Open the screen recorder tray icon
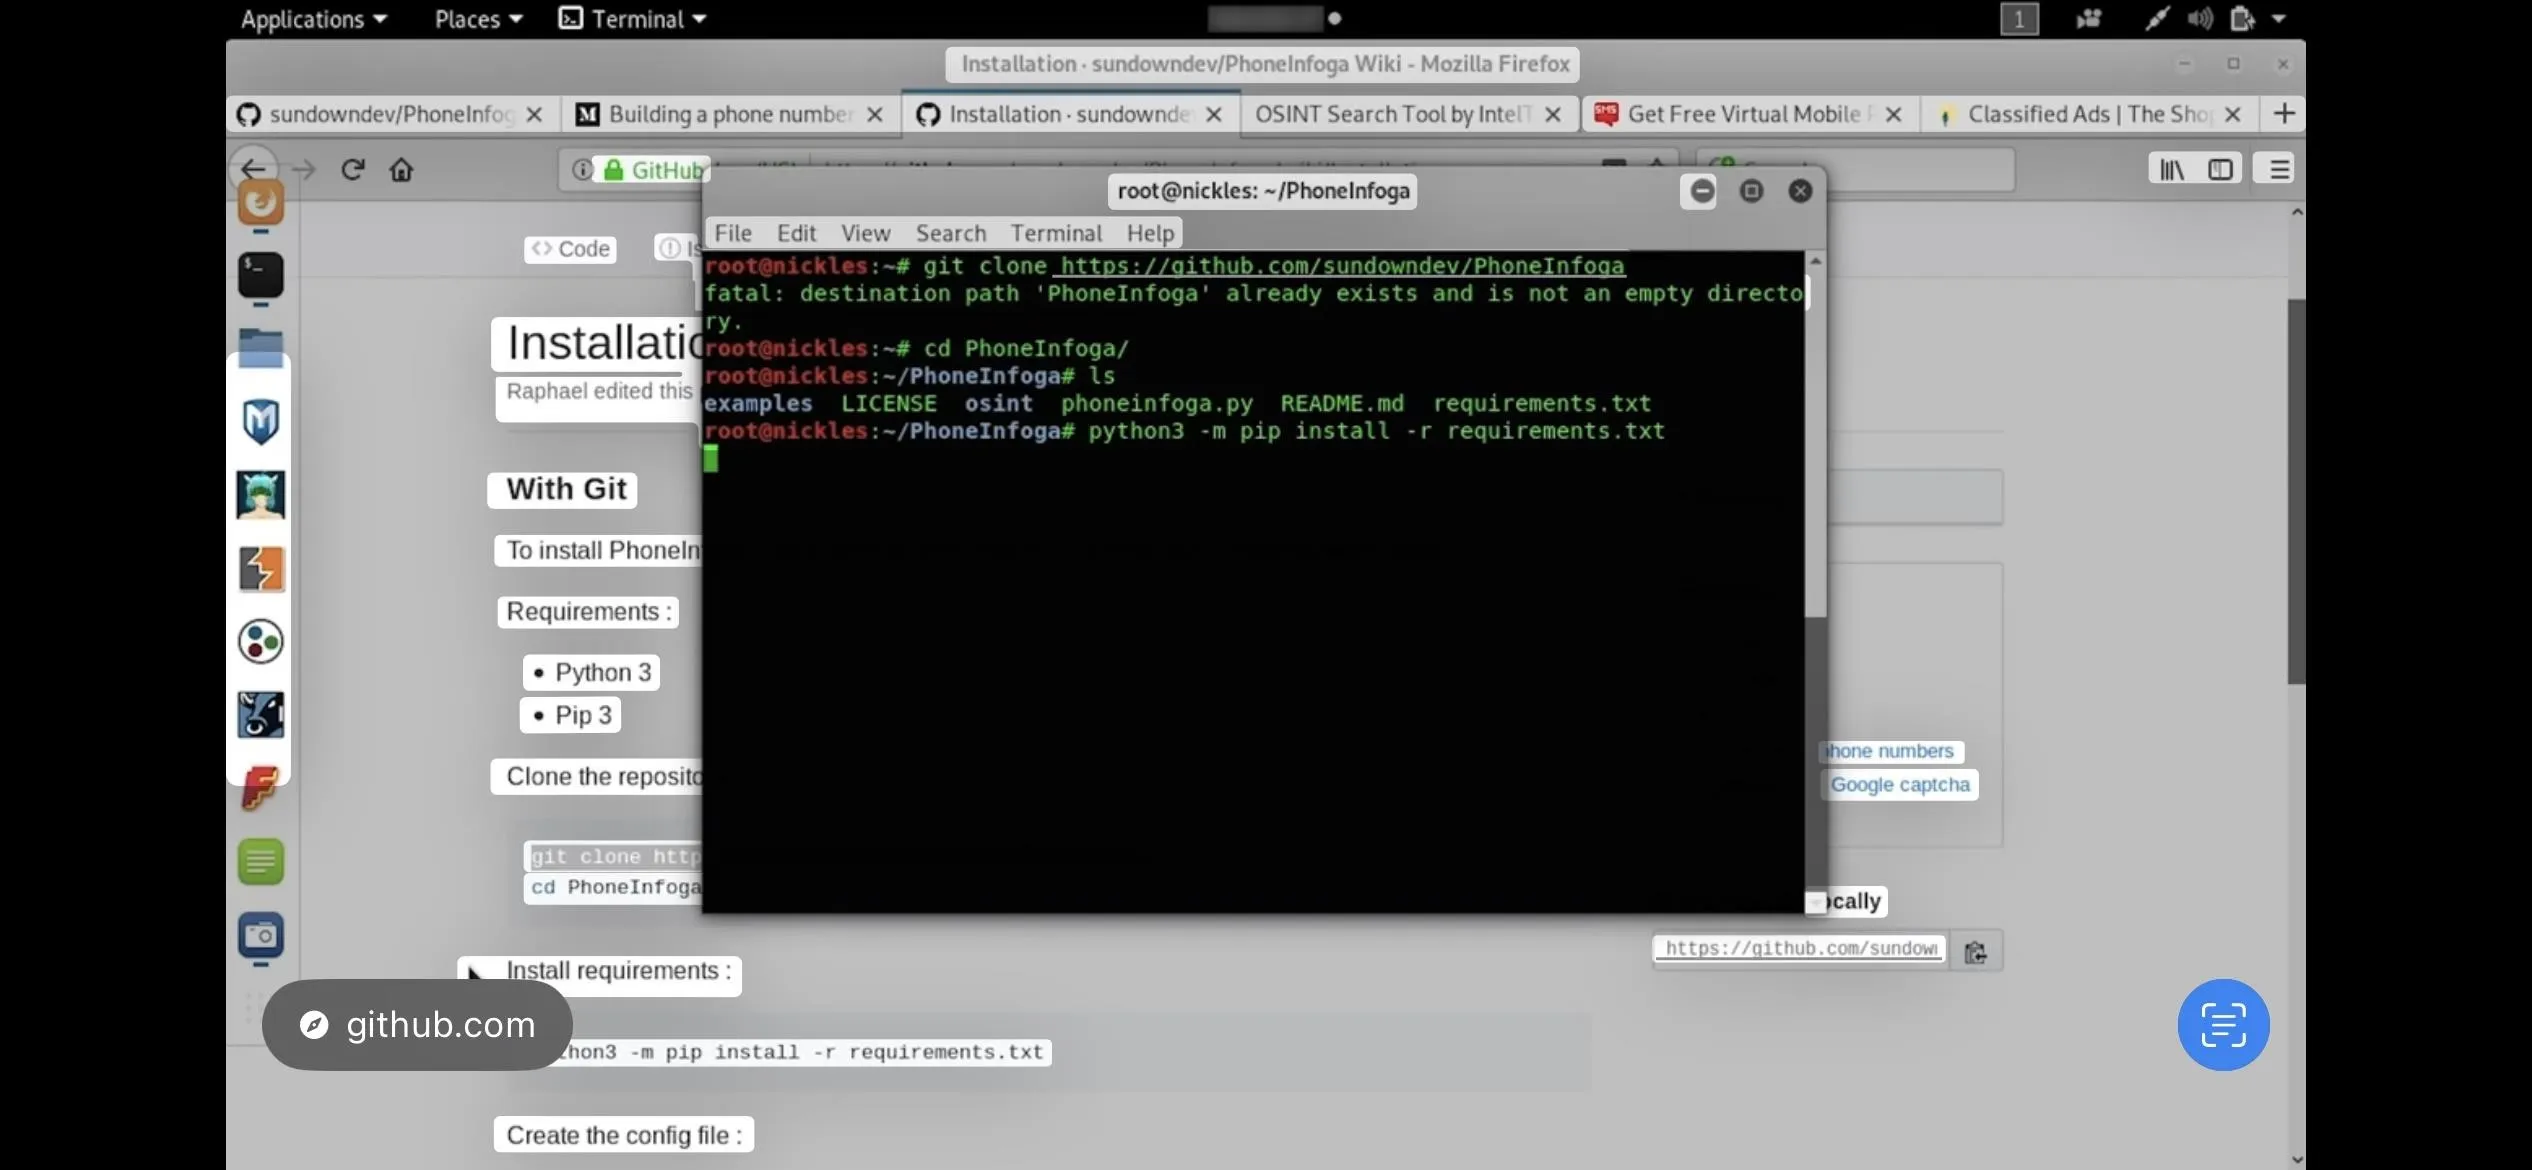2532x1170 pixels. 2088,18
